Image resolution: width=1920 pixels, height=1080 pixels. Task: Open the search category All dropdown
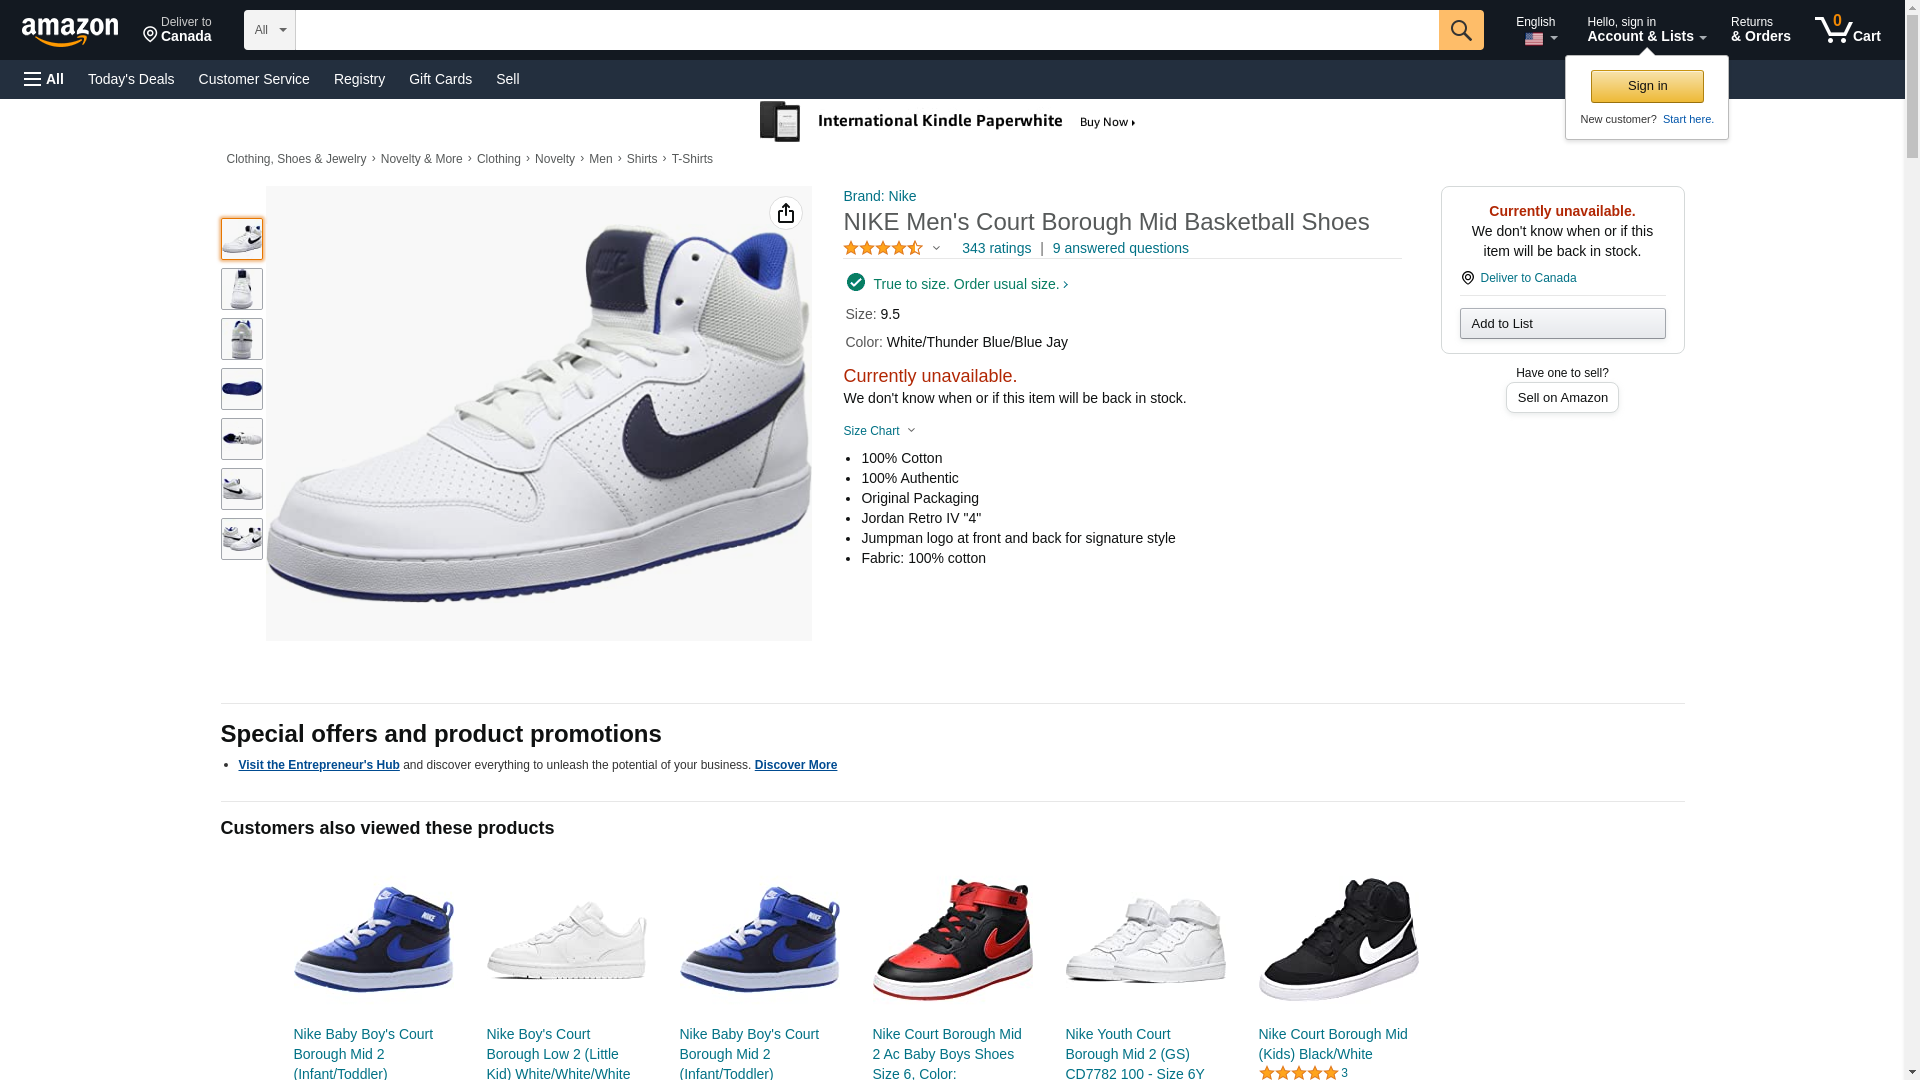pos(269,30)
